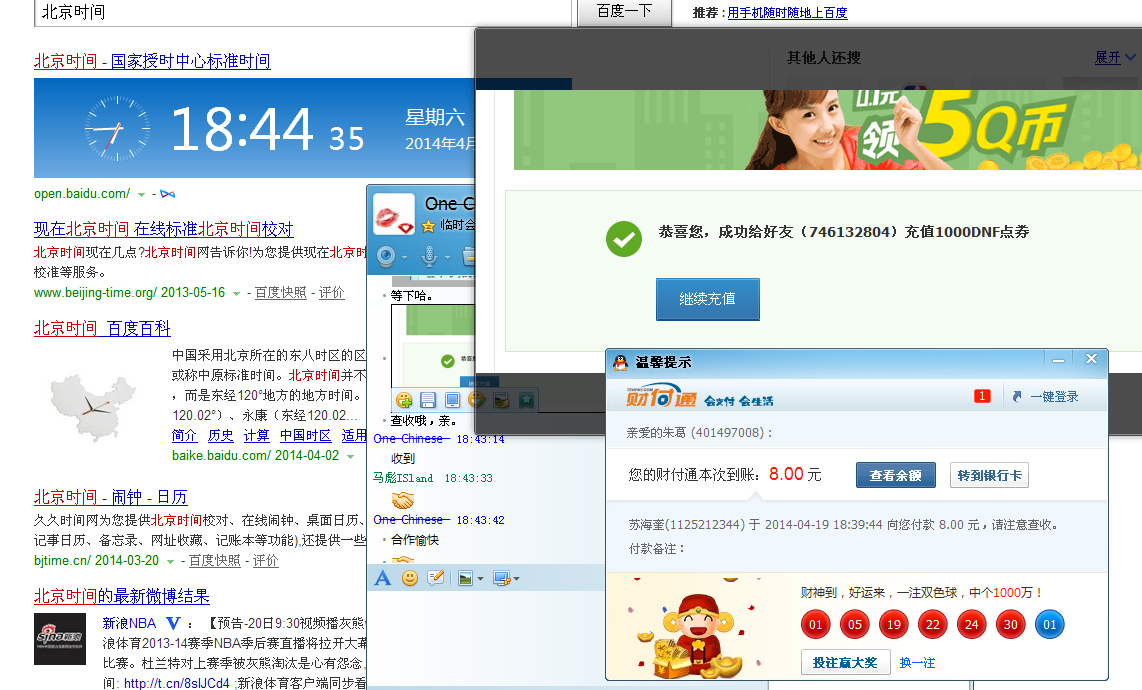
Task: Click the 百度快照 link for beijing-time.org
Action: [x=280, y=293]
